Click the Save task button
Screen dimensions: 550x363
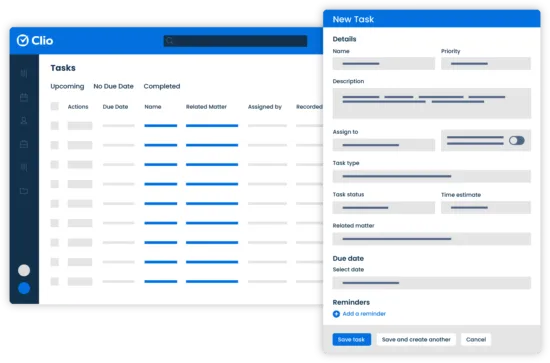click(351, 340)
